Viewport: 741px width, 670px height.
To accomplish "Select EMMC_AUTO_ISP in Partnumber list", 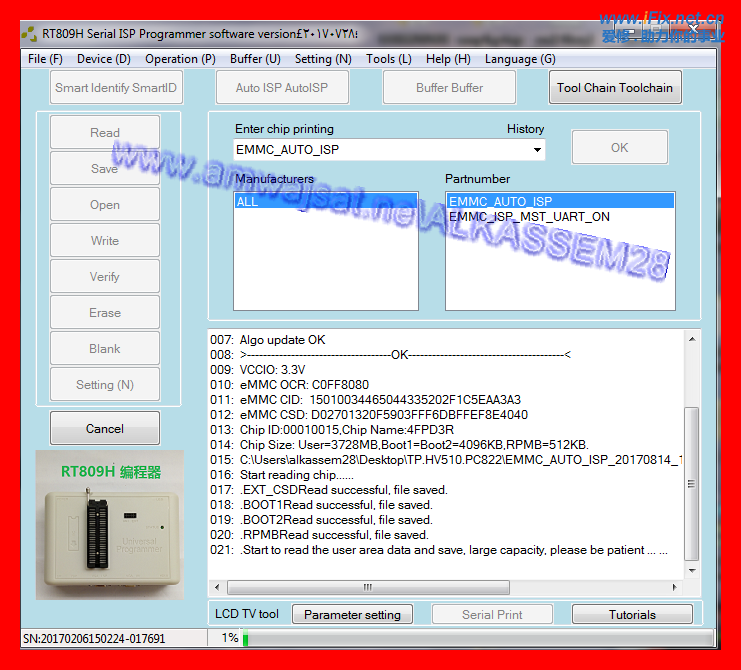I will [500, 202].
